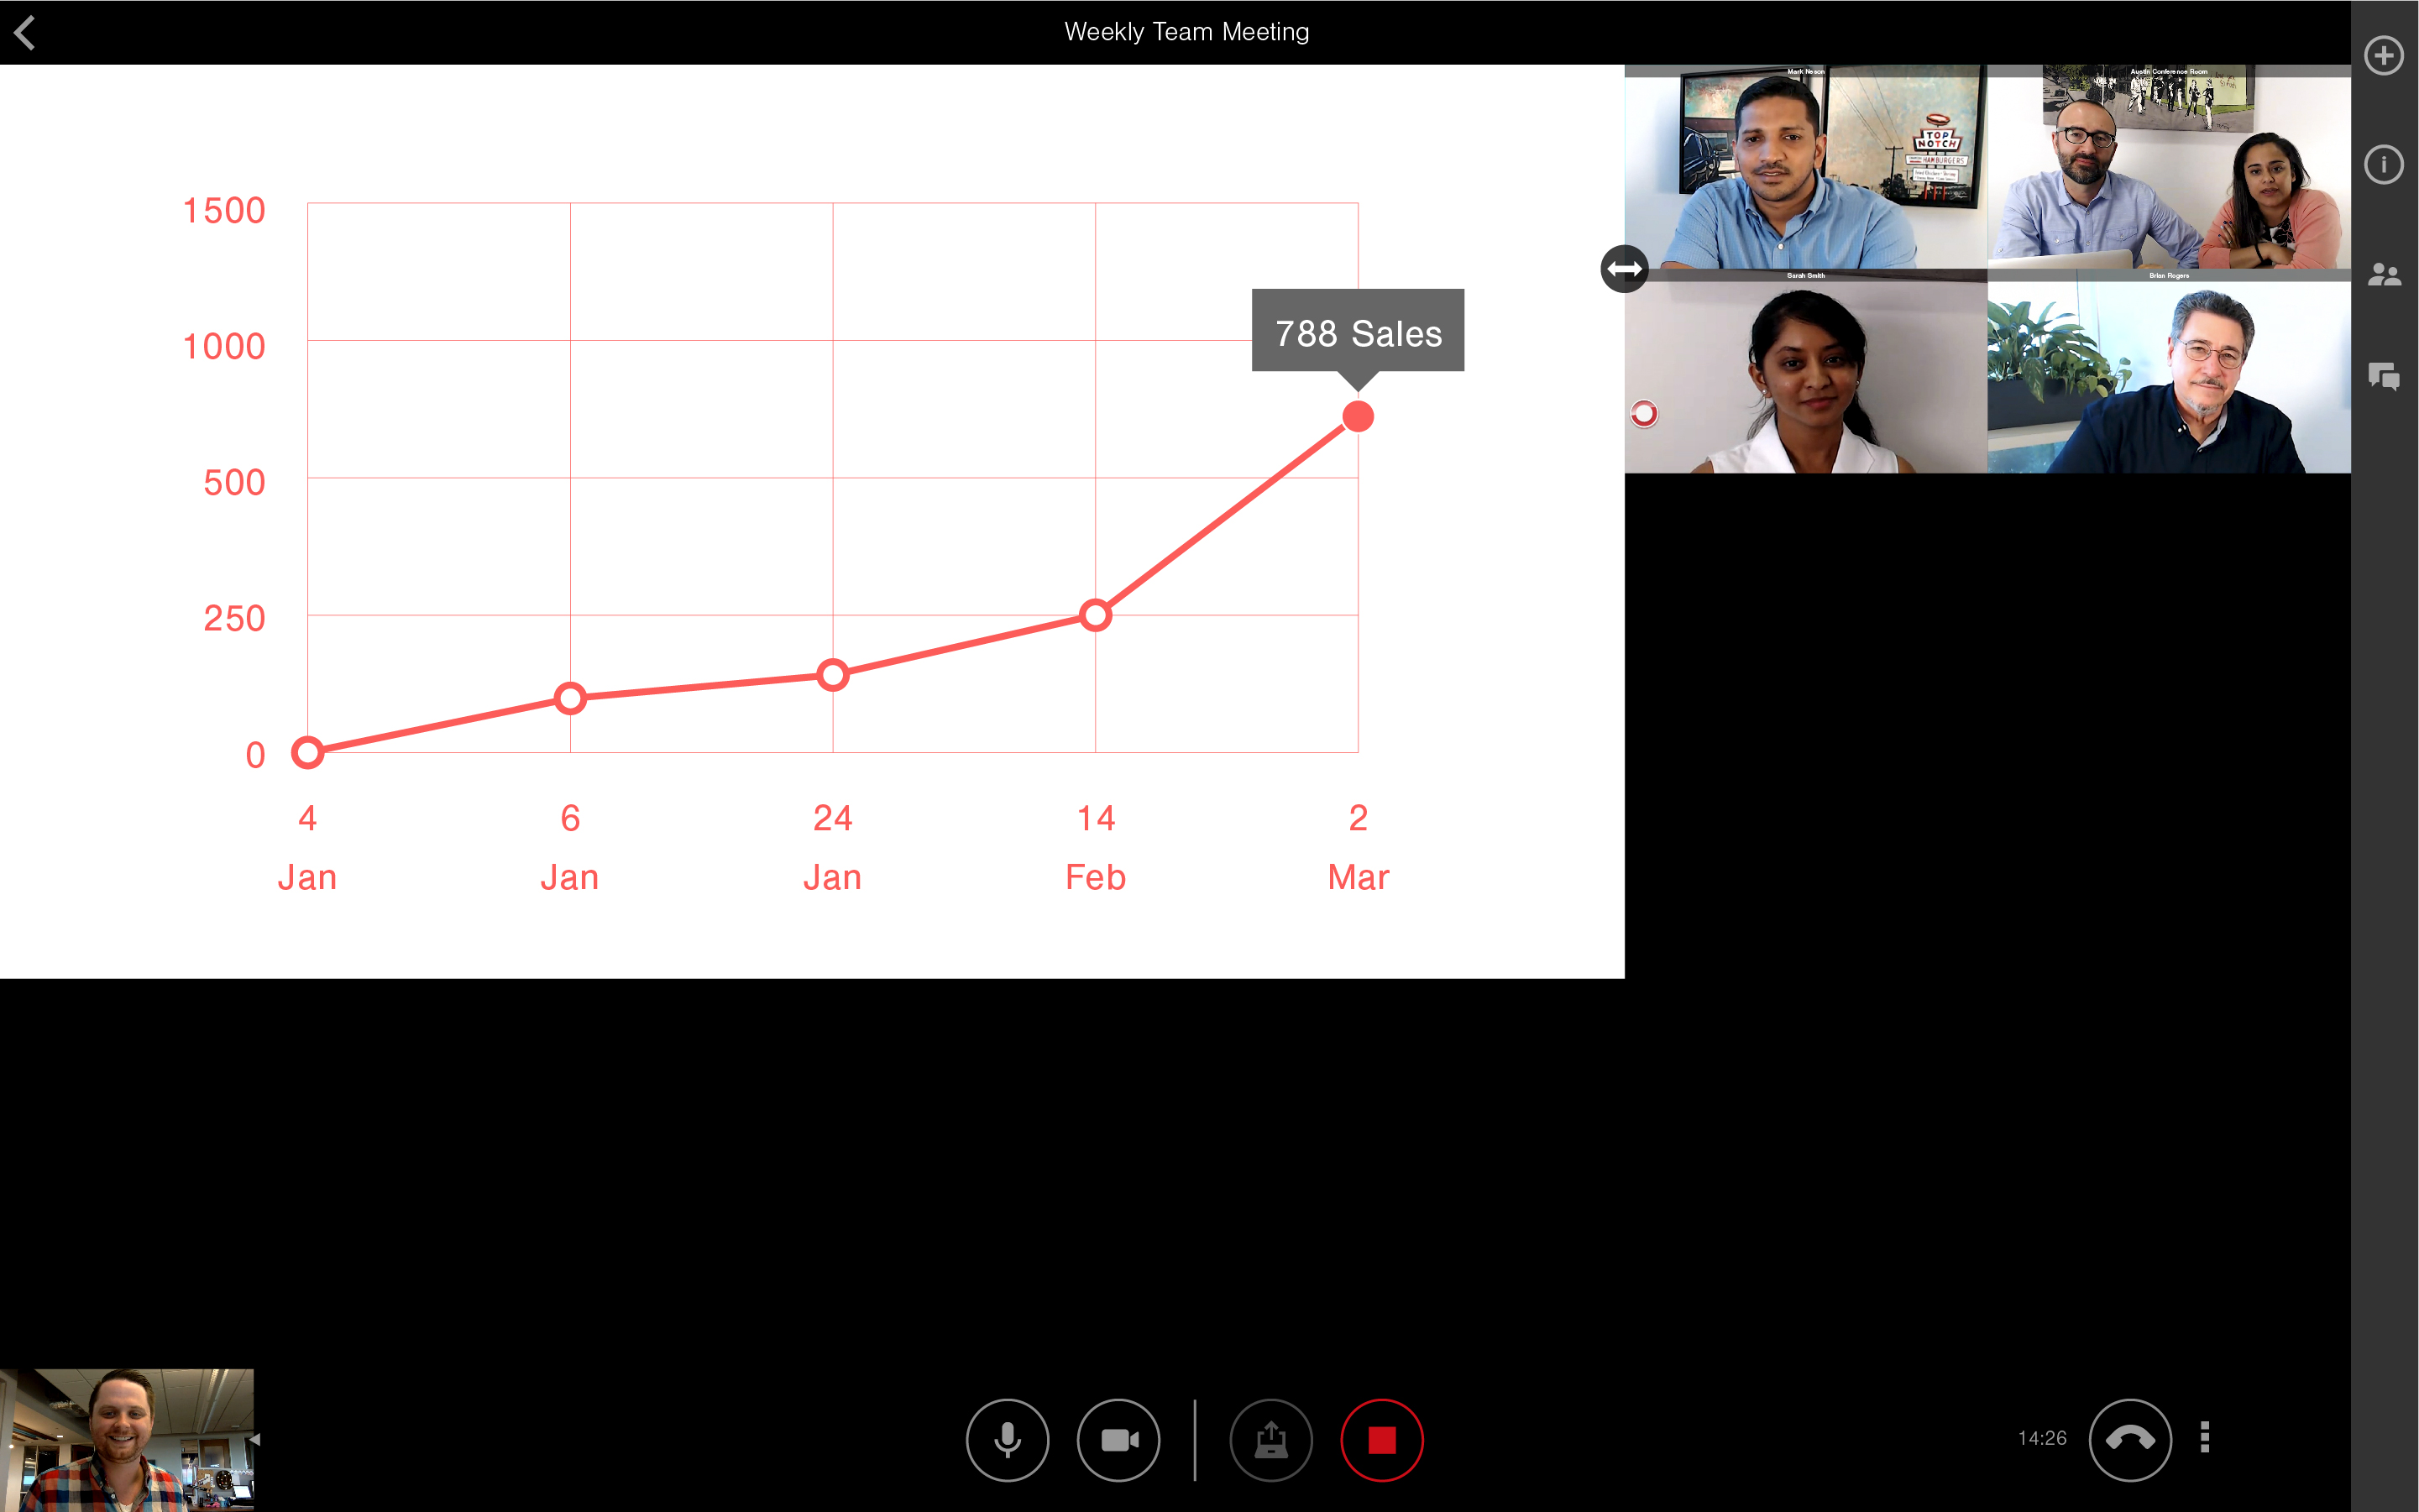The width and height of the screenshot is (2419, 1512).
Task: Click the 14 Feb data point
Action: coord(1096,615)
